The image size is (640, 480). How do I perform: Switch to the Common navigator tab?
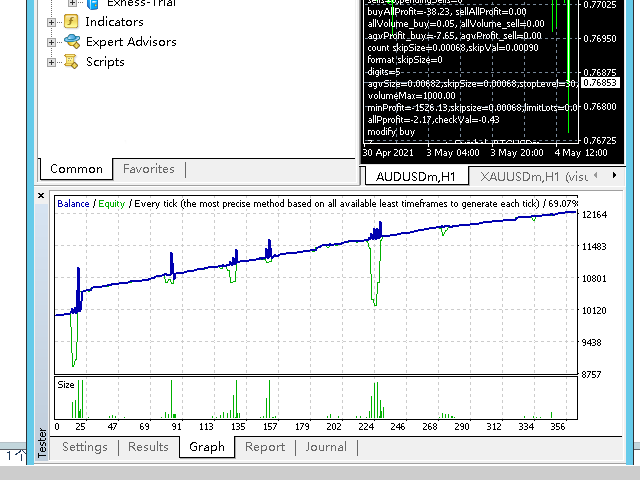coord(76,169)
